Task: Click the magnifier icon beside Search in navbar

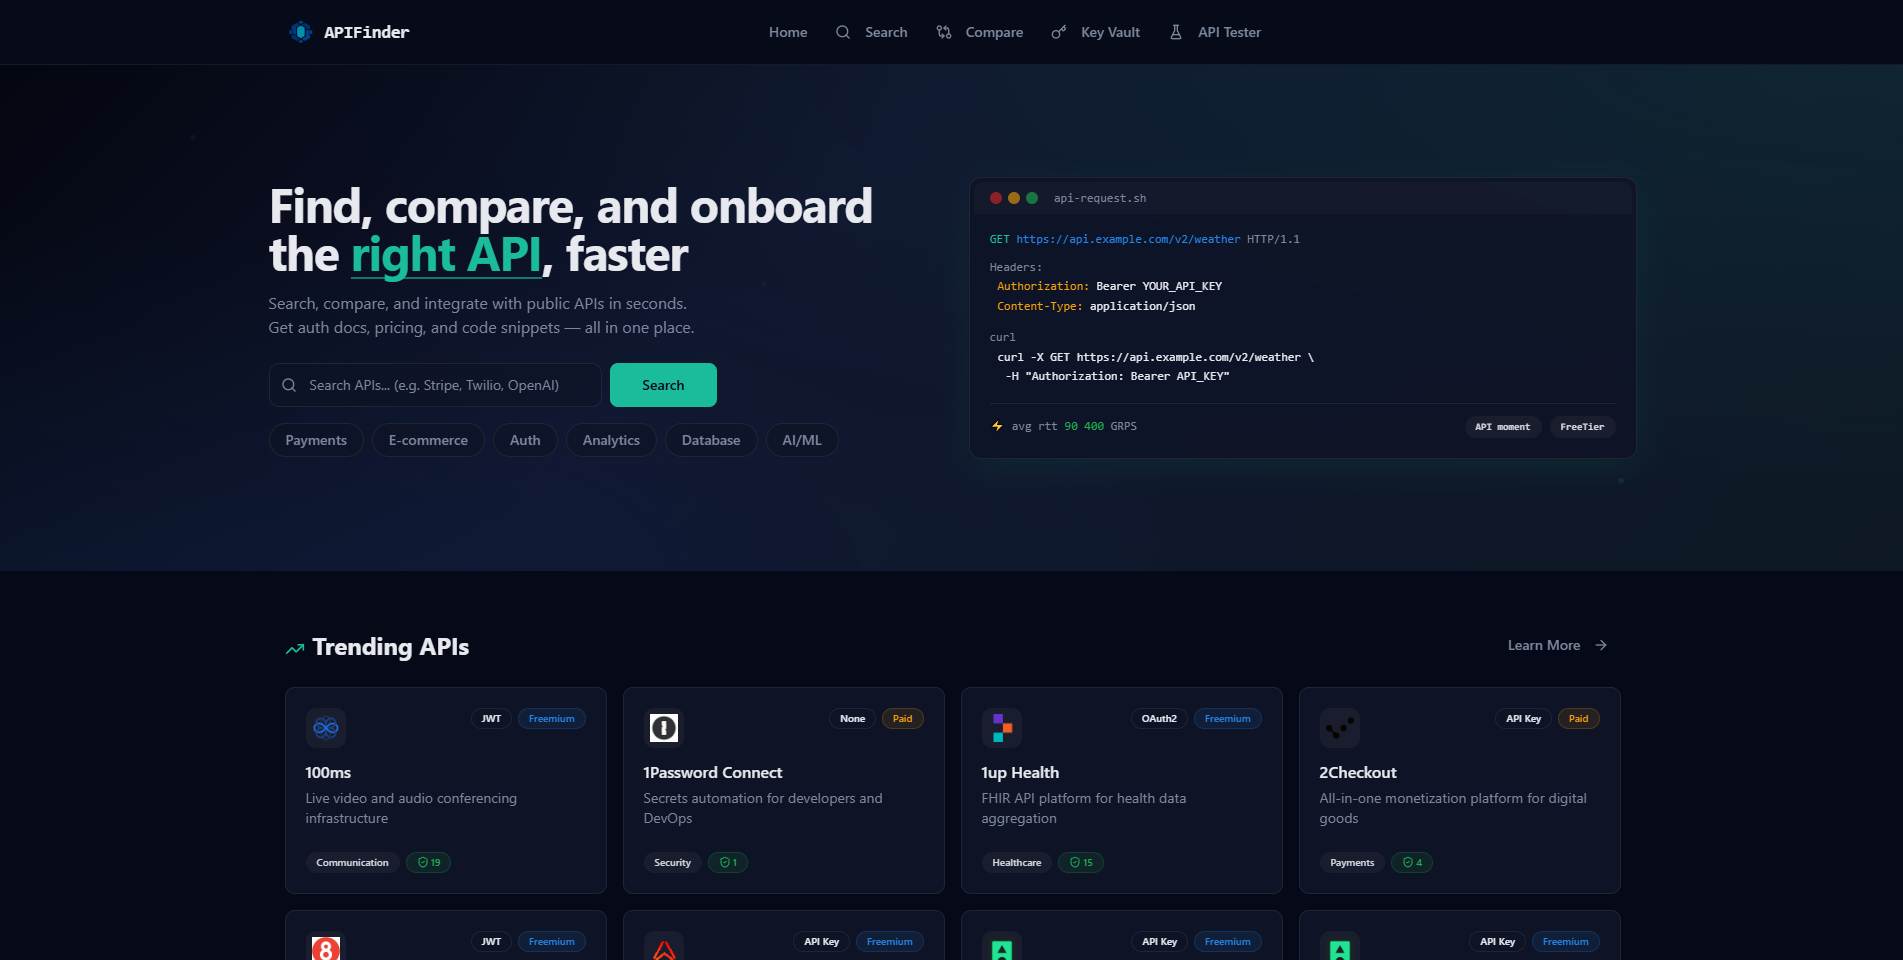Action: [843, 32]
